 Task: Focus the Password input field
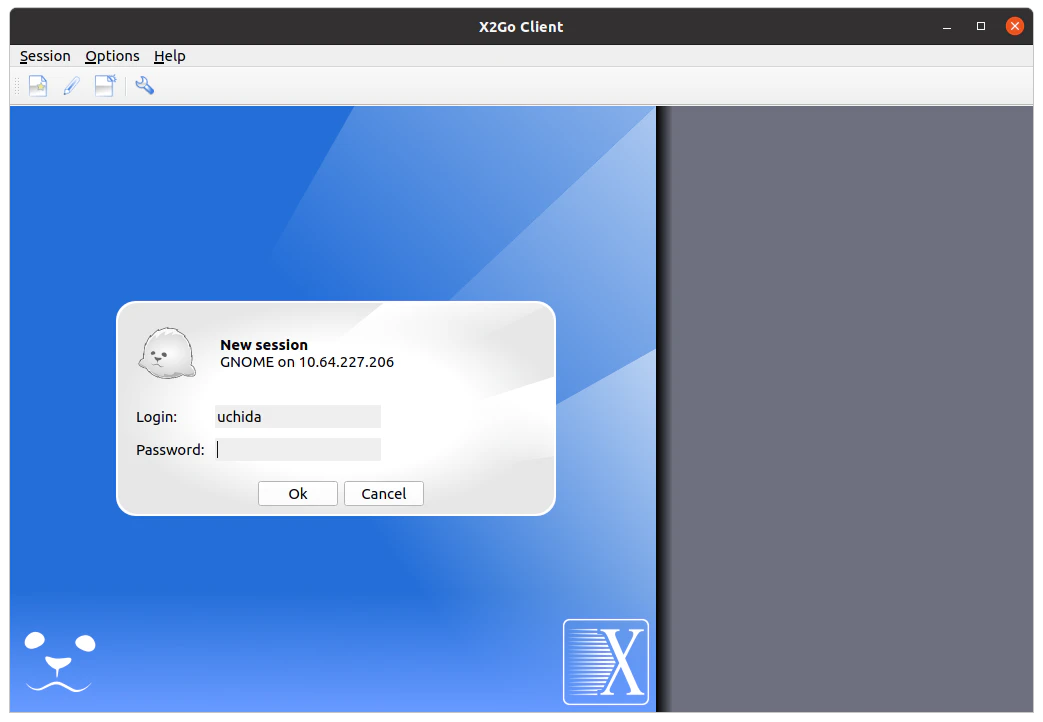tap(298, 450)
